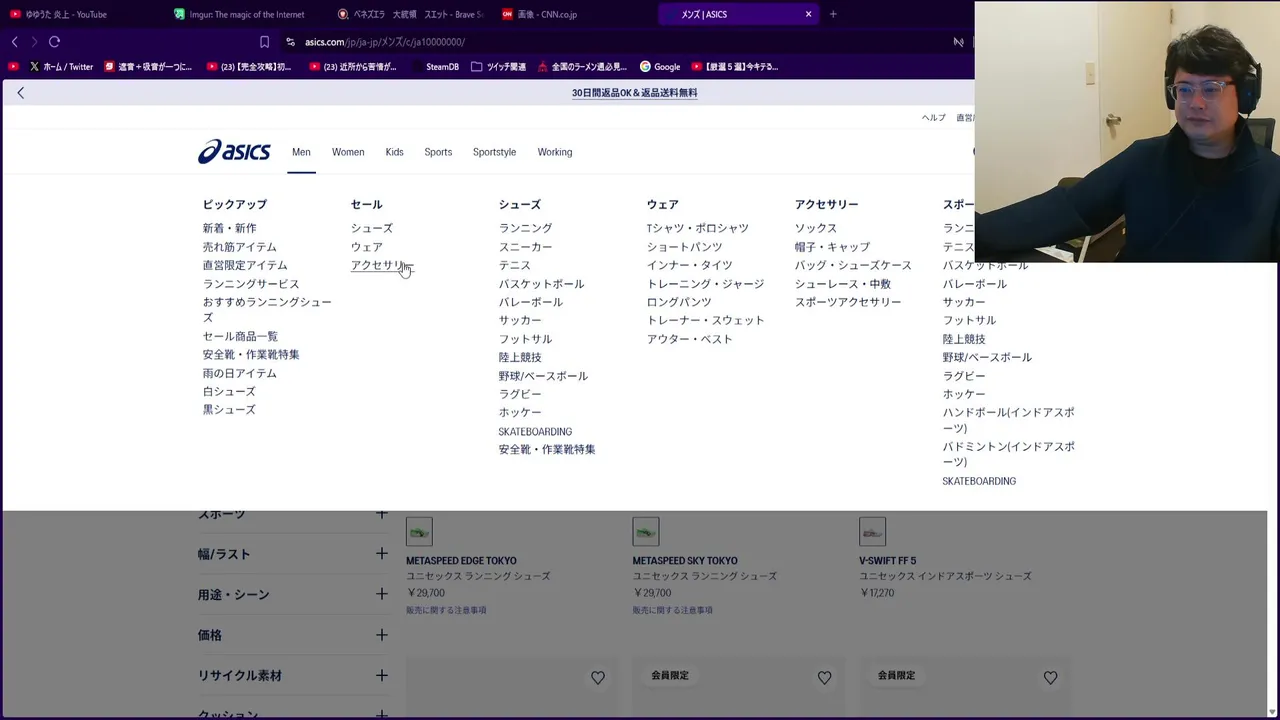Screen dimensions: 1280x720
Task: Open METASPEED EDGE TOKYO product title
Action: (x=461, y=561)
